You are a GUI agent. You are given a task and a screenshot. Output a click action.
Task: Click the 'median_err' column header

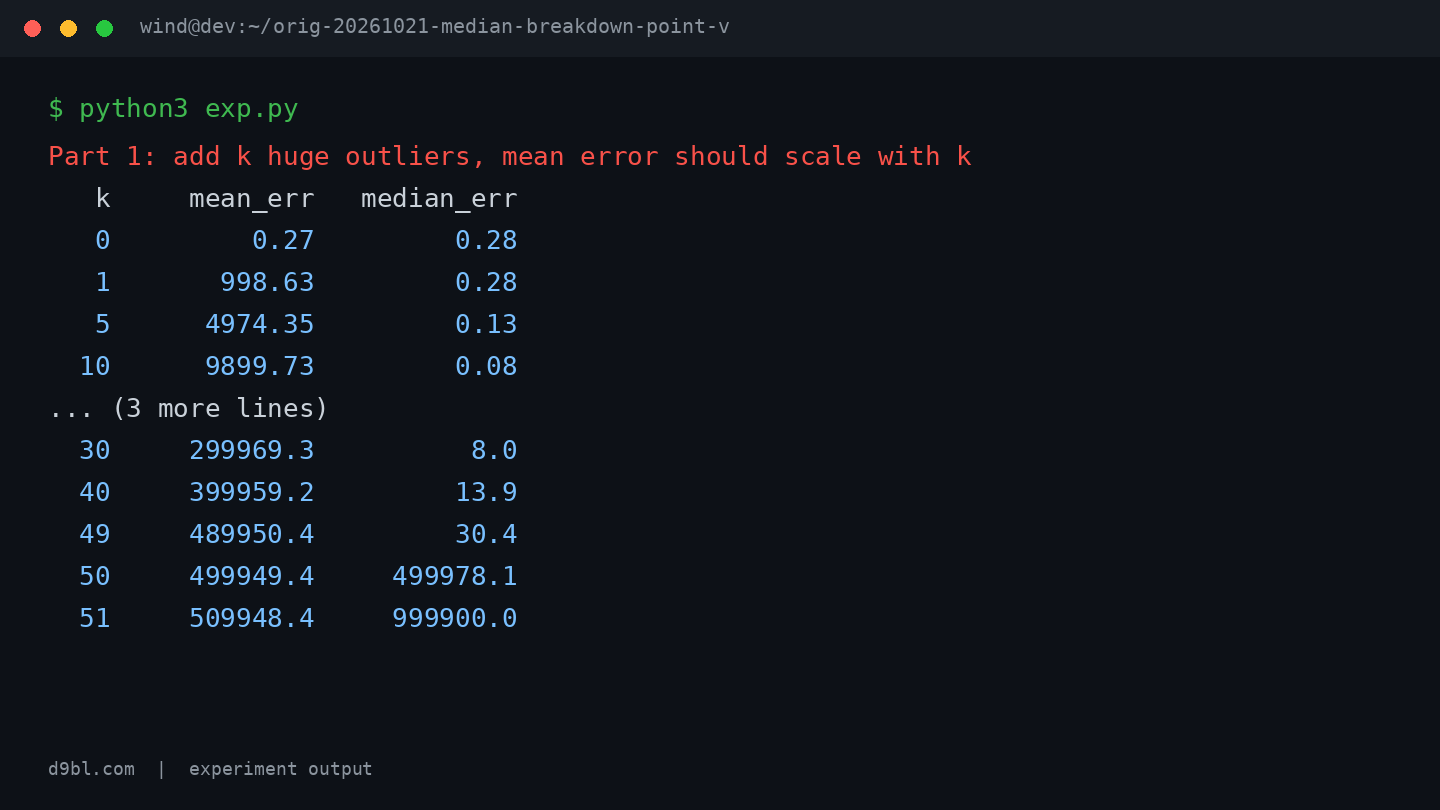[x=439, y=199]
